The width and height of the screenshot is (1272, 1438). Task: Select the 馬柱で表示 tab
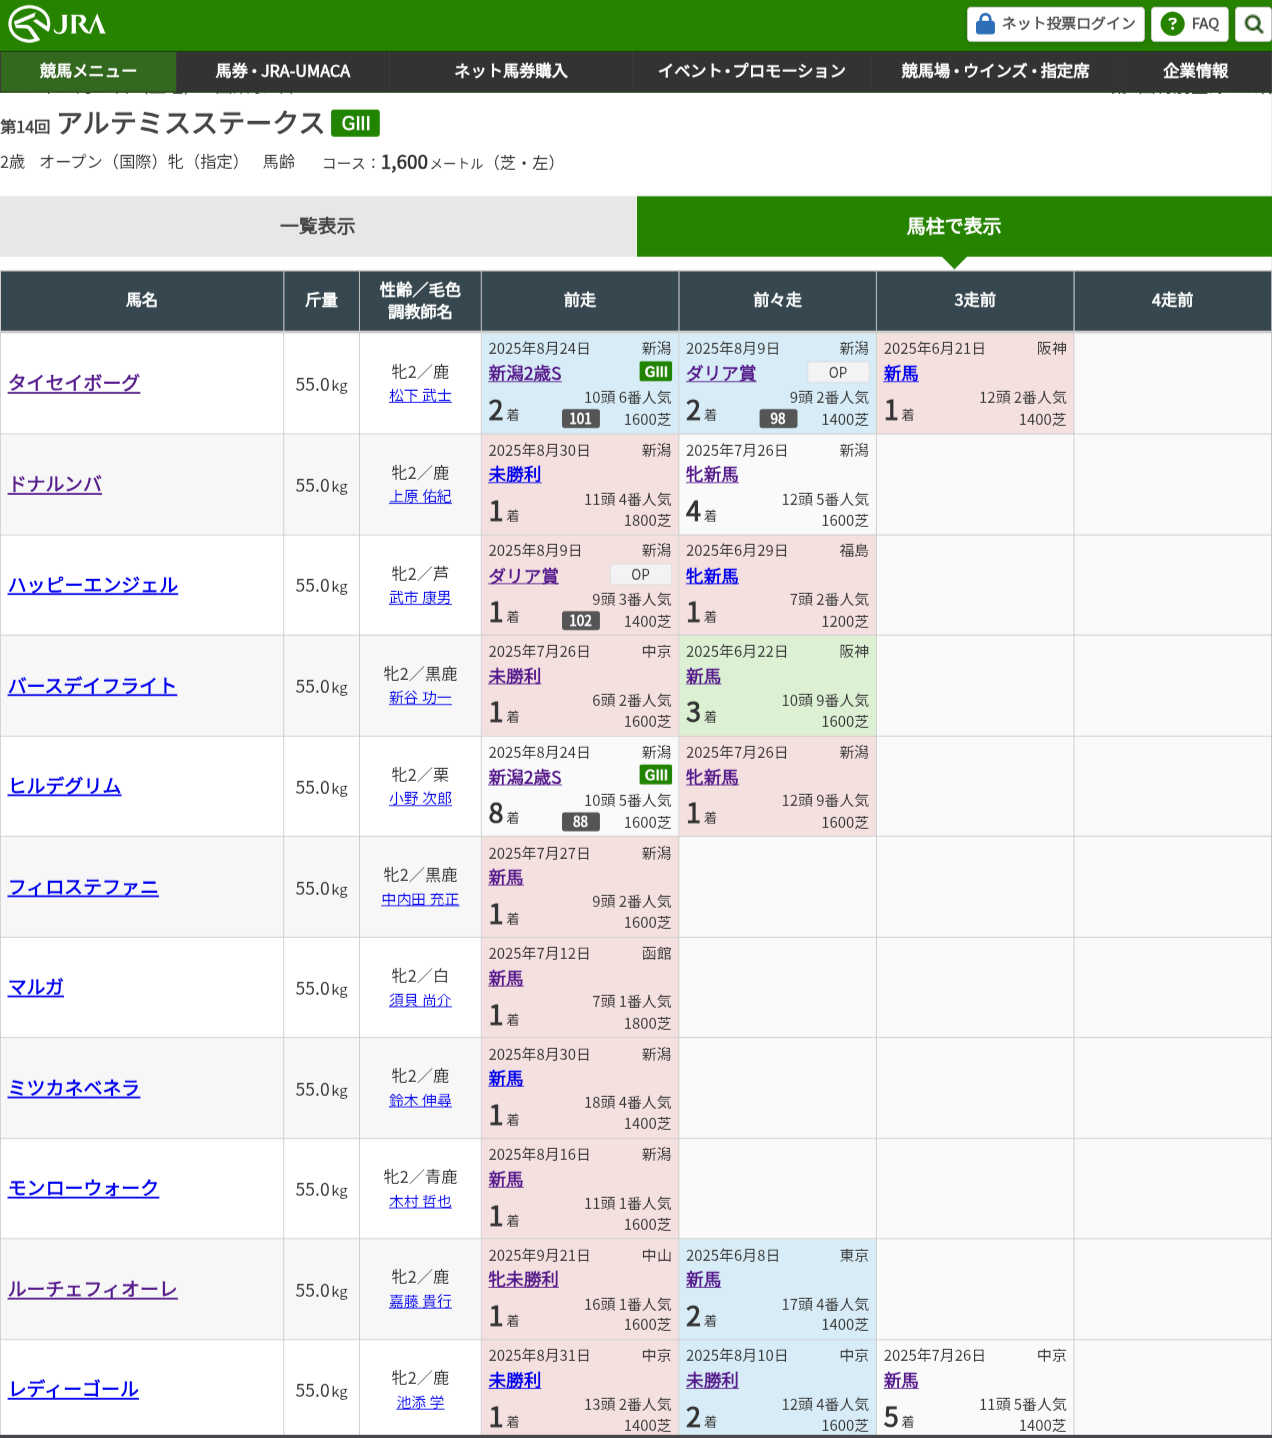click(x=953, y=227)
